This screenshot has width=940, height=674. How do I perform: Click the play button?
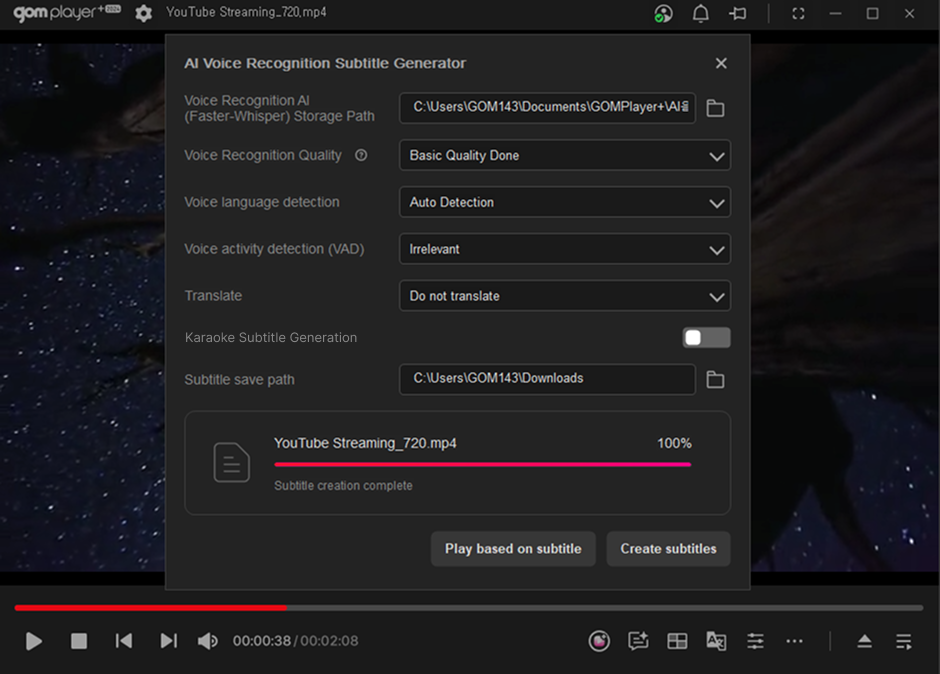pos(34,641)
